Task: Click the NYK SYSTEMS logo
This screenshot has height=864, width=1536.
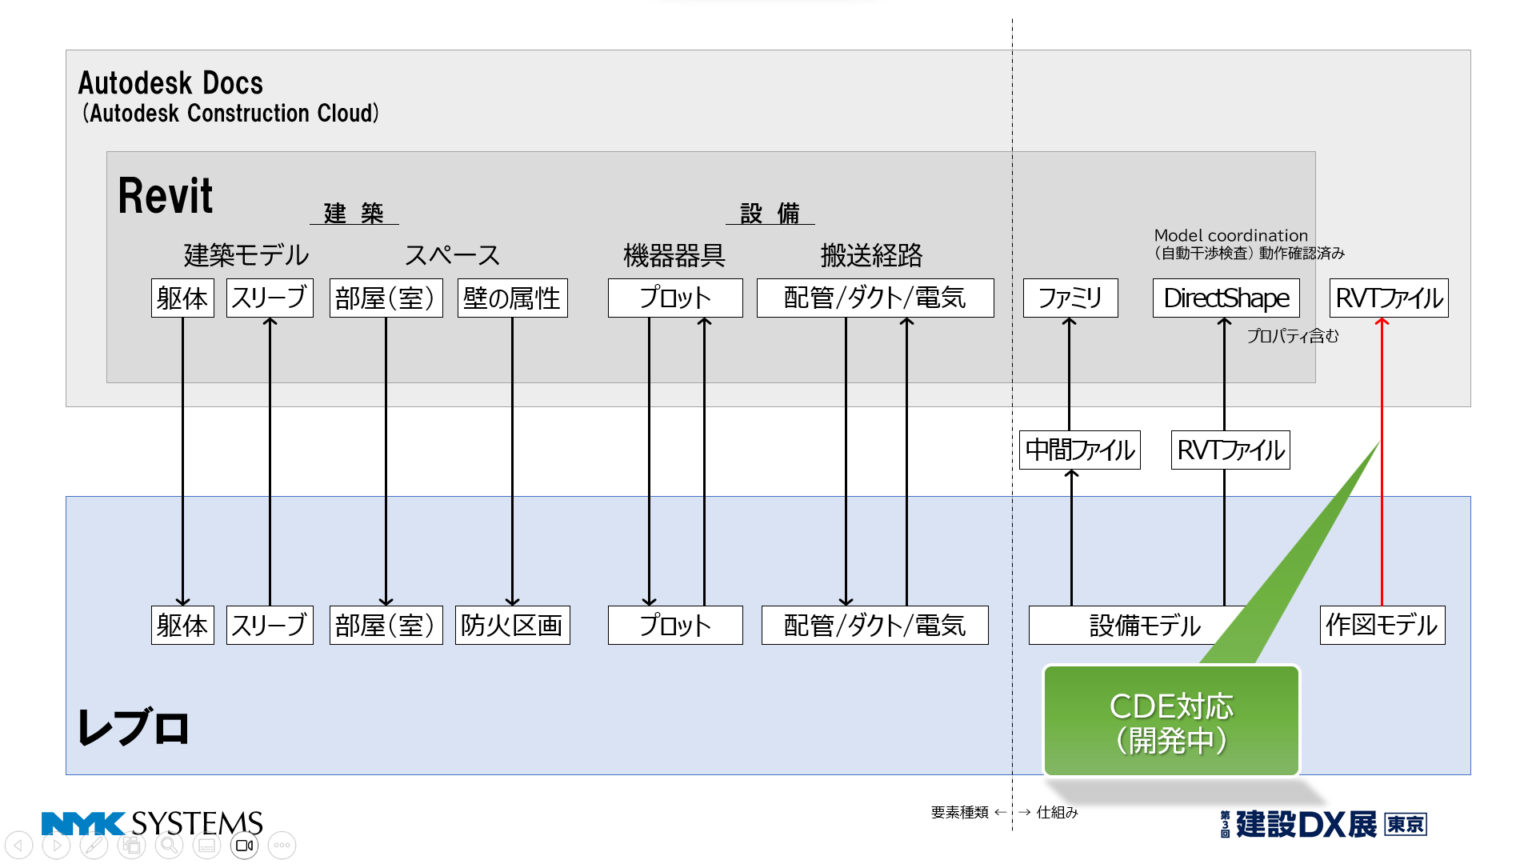Action: pyautogui.click(x=152, y=823)
